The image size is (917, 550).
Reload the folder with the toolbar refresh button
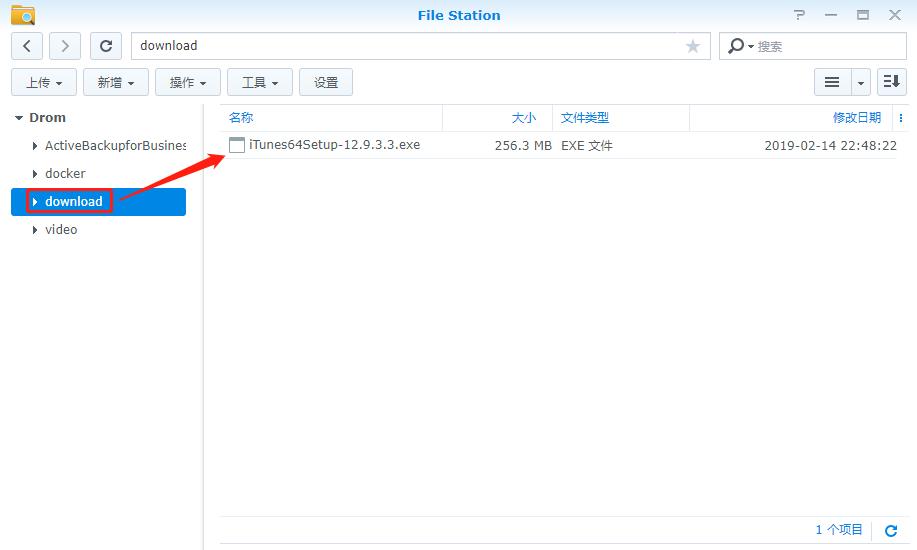[106, 46]
